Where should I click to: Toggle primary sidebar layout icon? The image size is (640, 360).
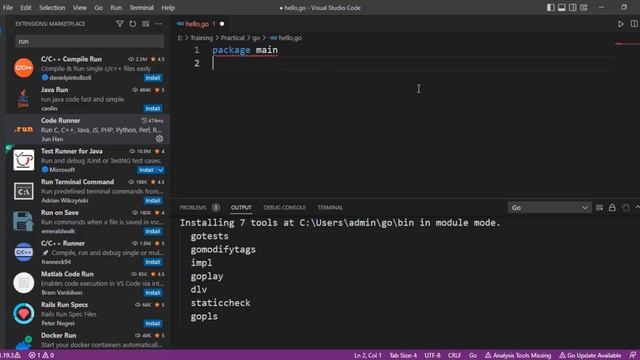click(551, 7)
